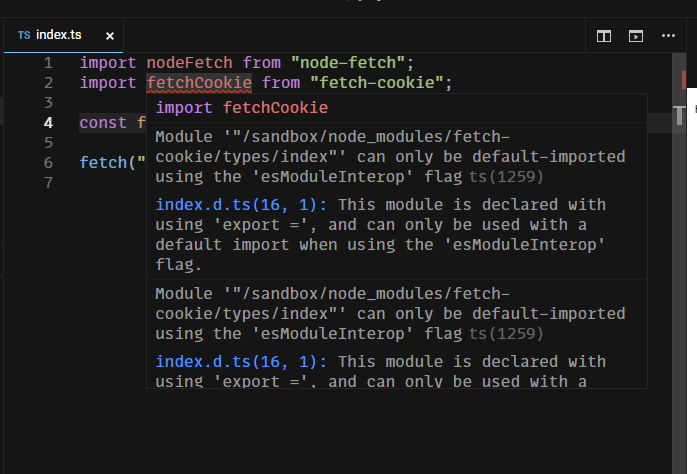Click the "node-fetch" string on line 1
This screenshot has height=474, width=697.
[x=348, y=63]
